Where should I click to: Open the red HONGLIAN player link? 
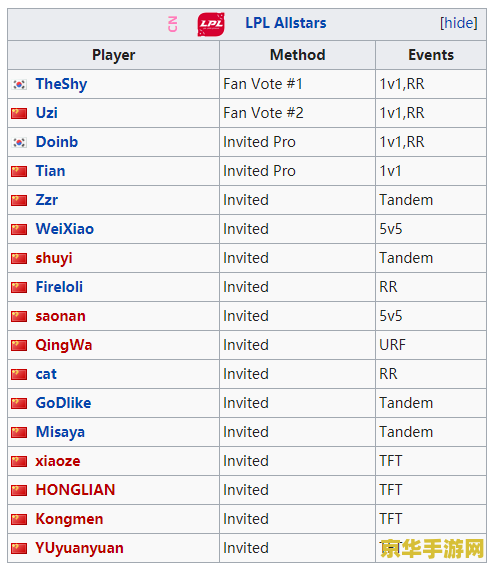pyautogui.click(x=75, y=490)
